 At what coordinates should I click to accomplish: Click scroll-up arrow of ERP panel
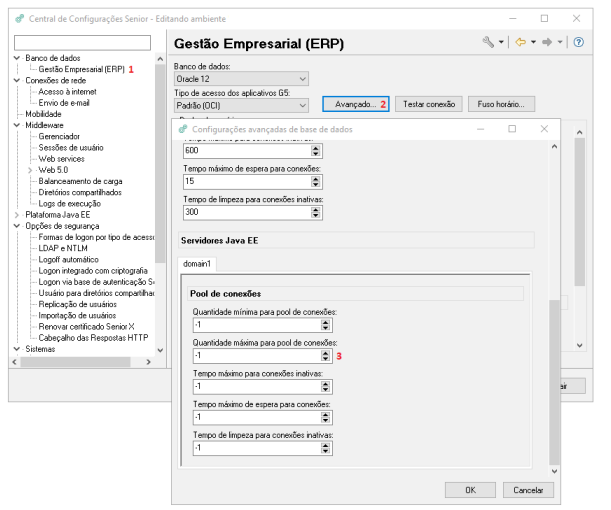tap(579, 132)
